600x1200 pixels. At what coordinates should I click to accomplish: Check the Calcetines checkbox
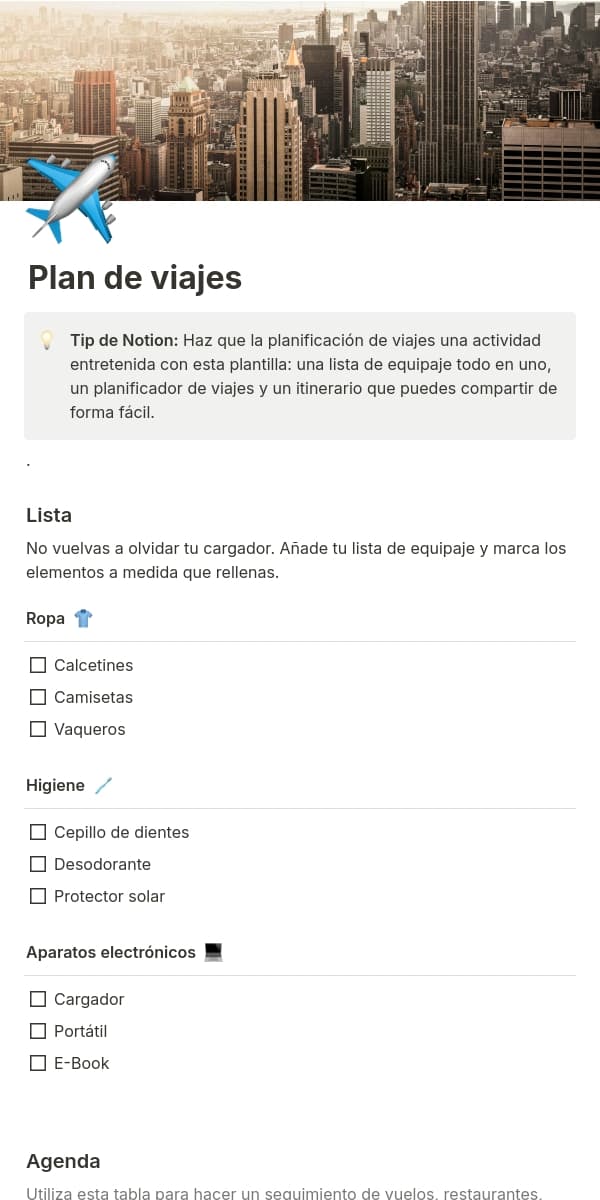click(x=38, y=665)
